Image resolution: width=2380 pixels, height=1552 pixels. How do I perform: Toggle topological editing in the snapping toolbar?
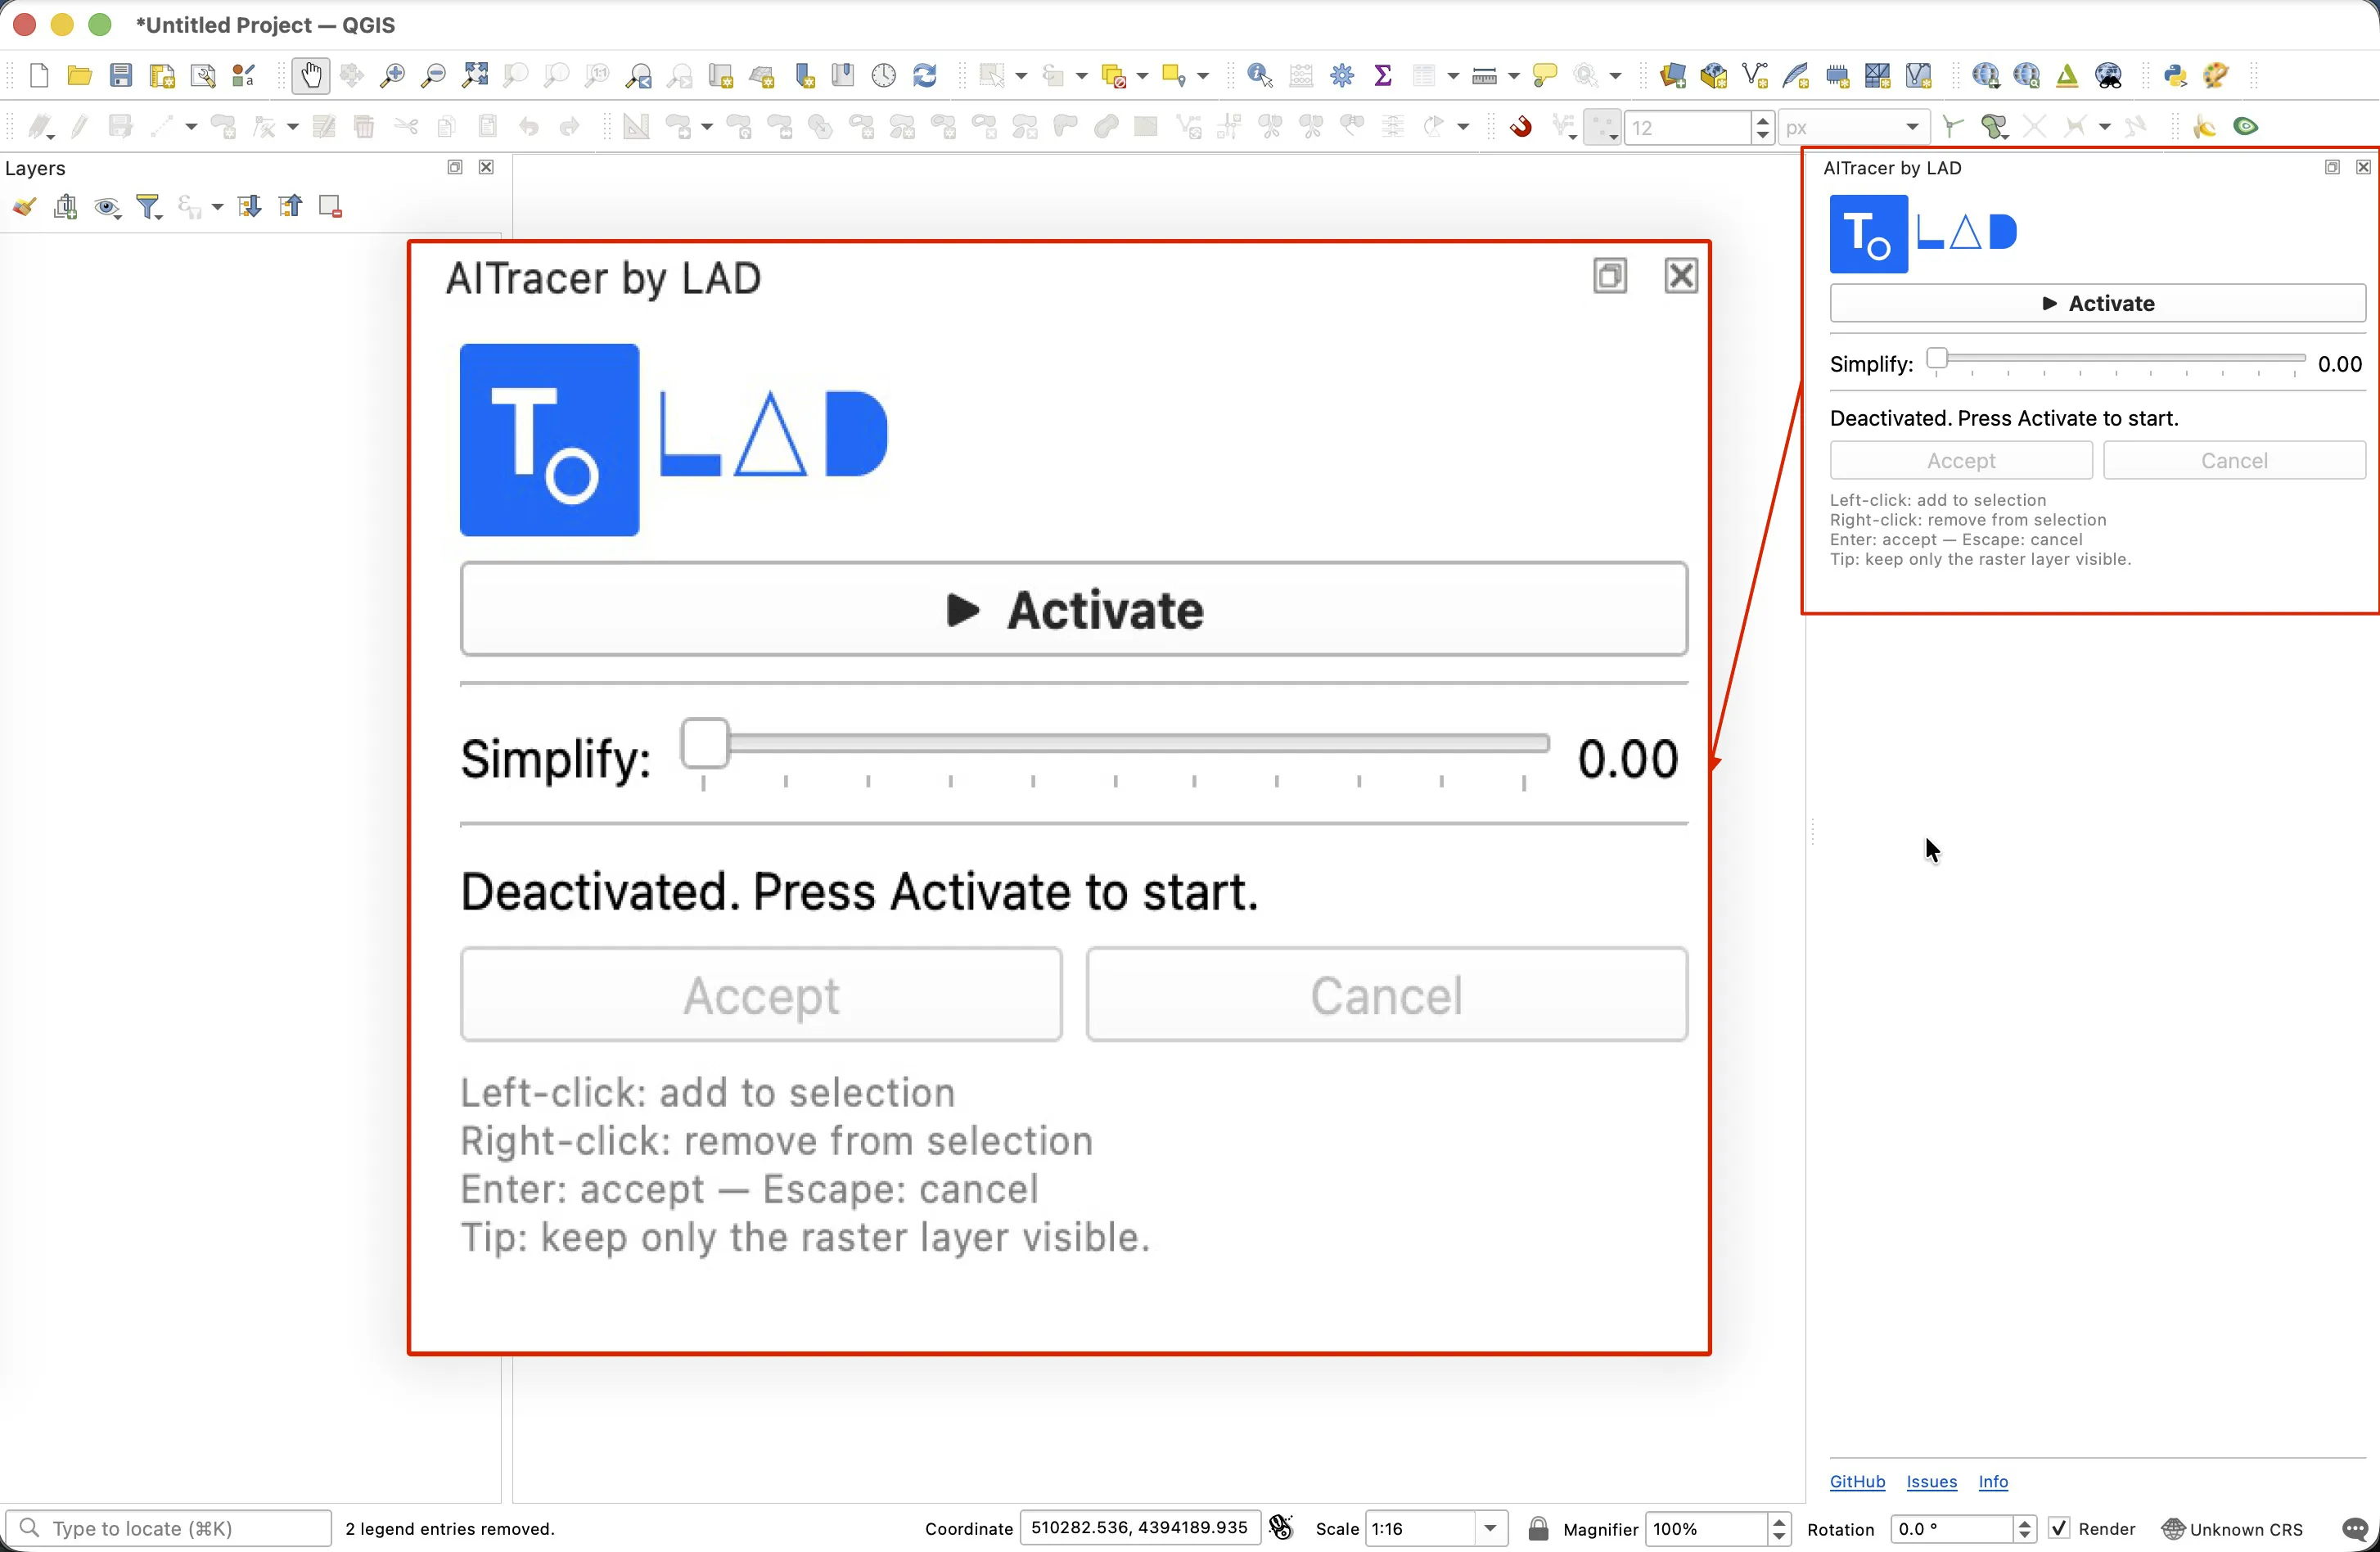[1953, 126]
